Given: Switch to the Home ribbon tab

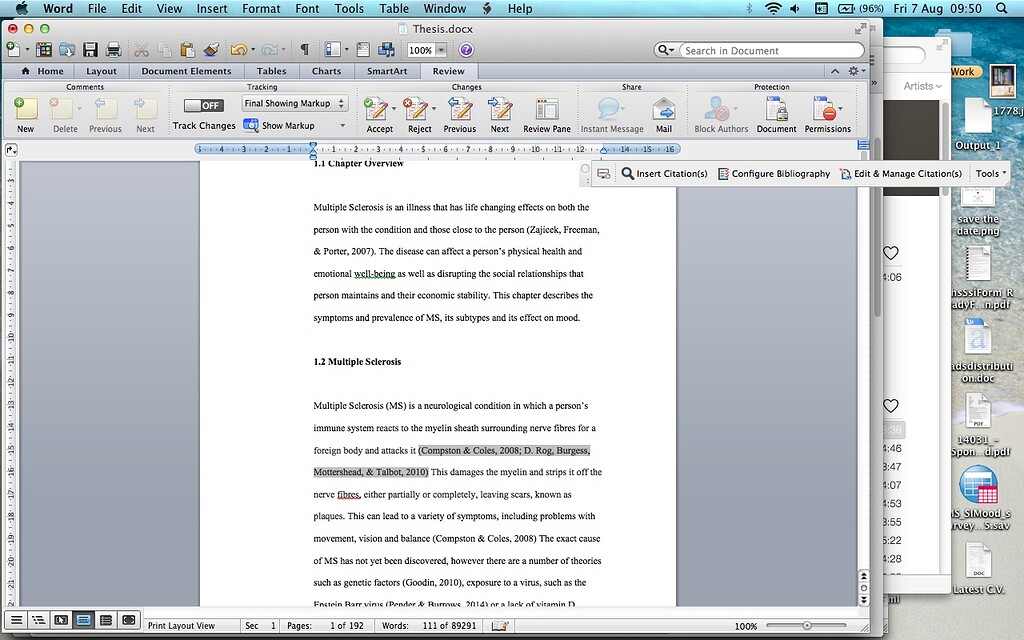Looking at the screenshot, I should coord(46,71).
